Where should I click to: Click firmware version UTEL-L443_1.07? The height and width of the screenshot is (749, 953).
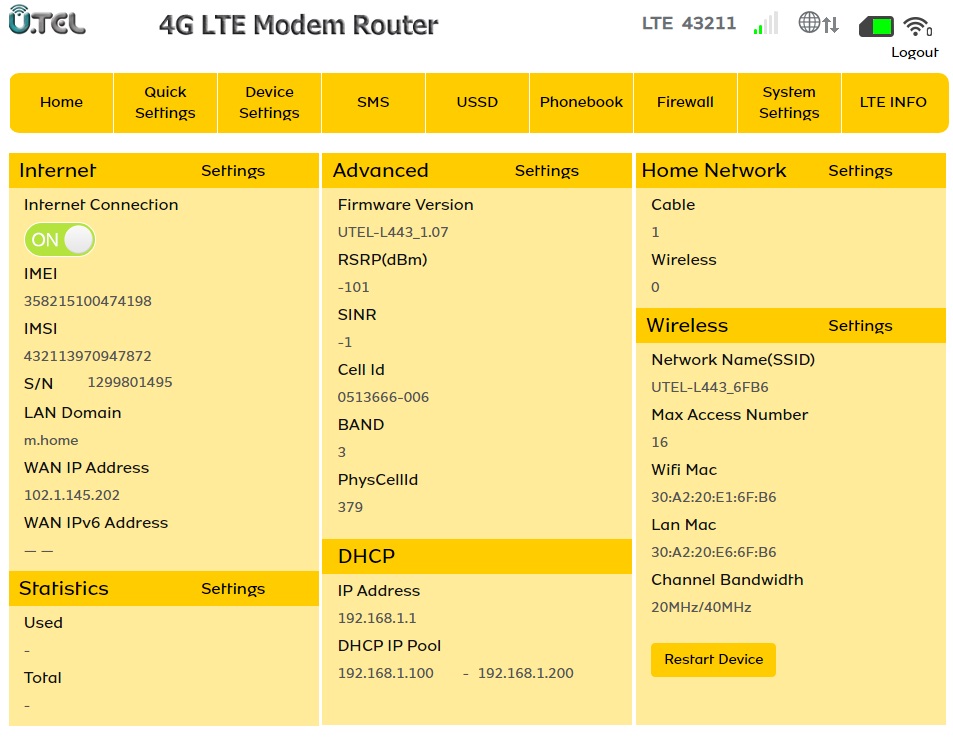tap(393, 232)
